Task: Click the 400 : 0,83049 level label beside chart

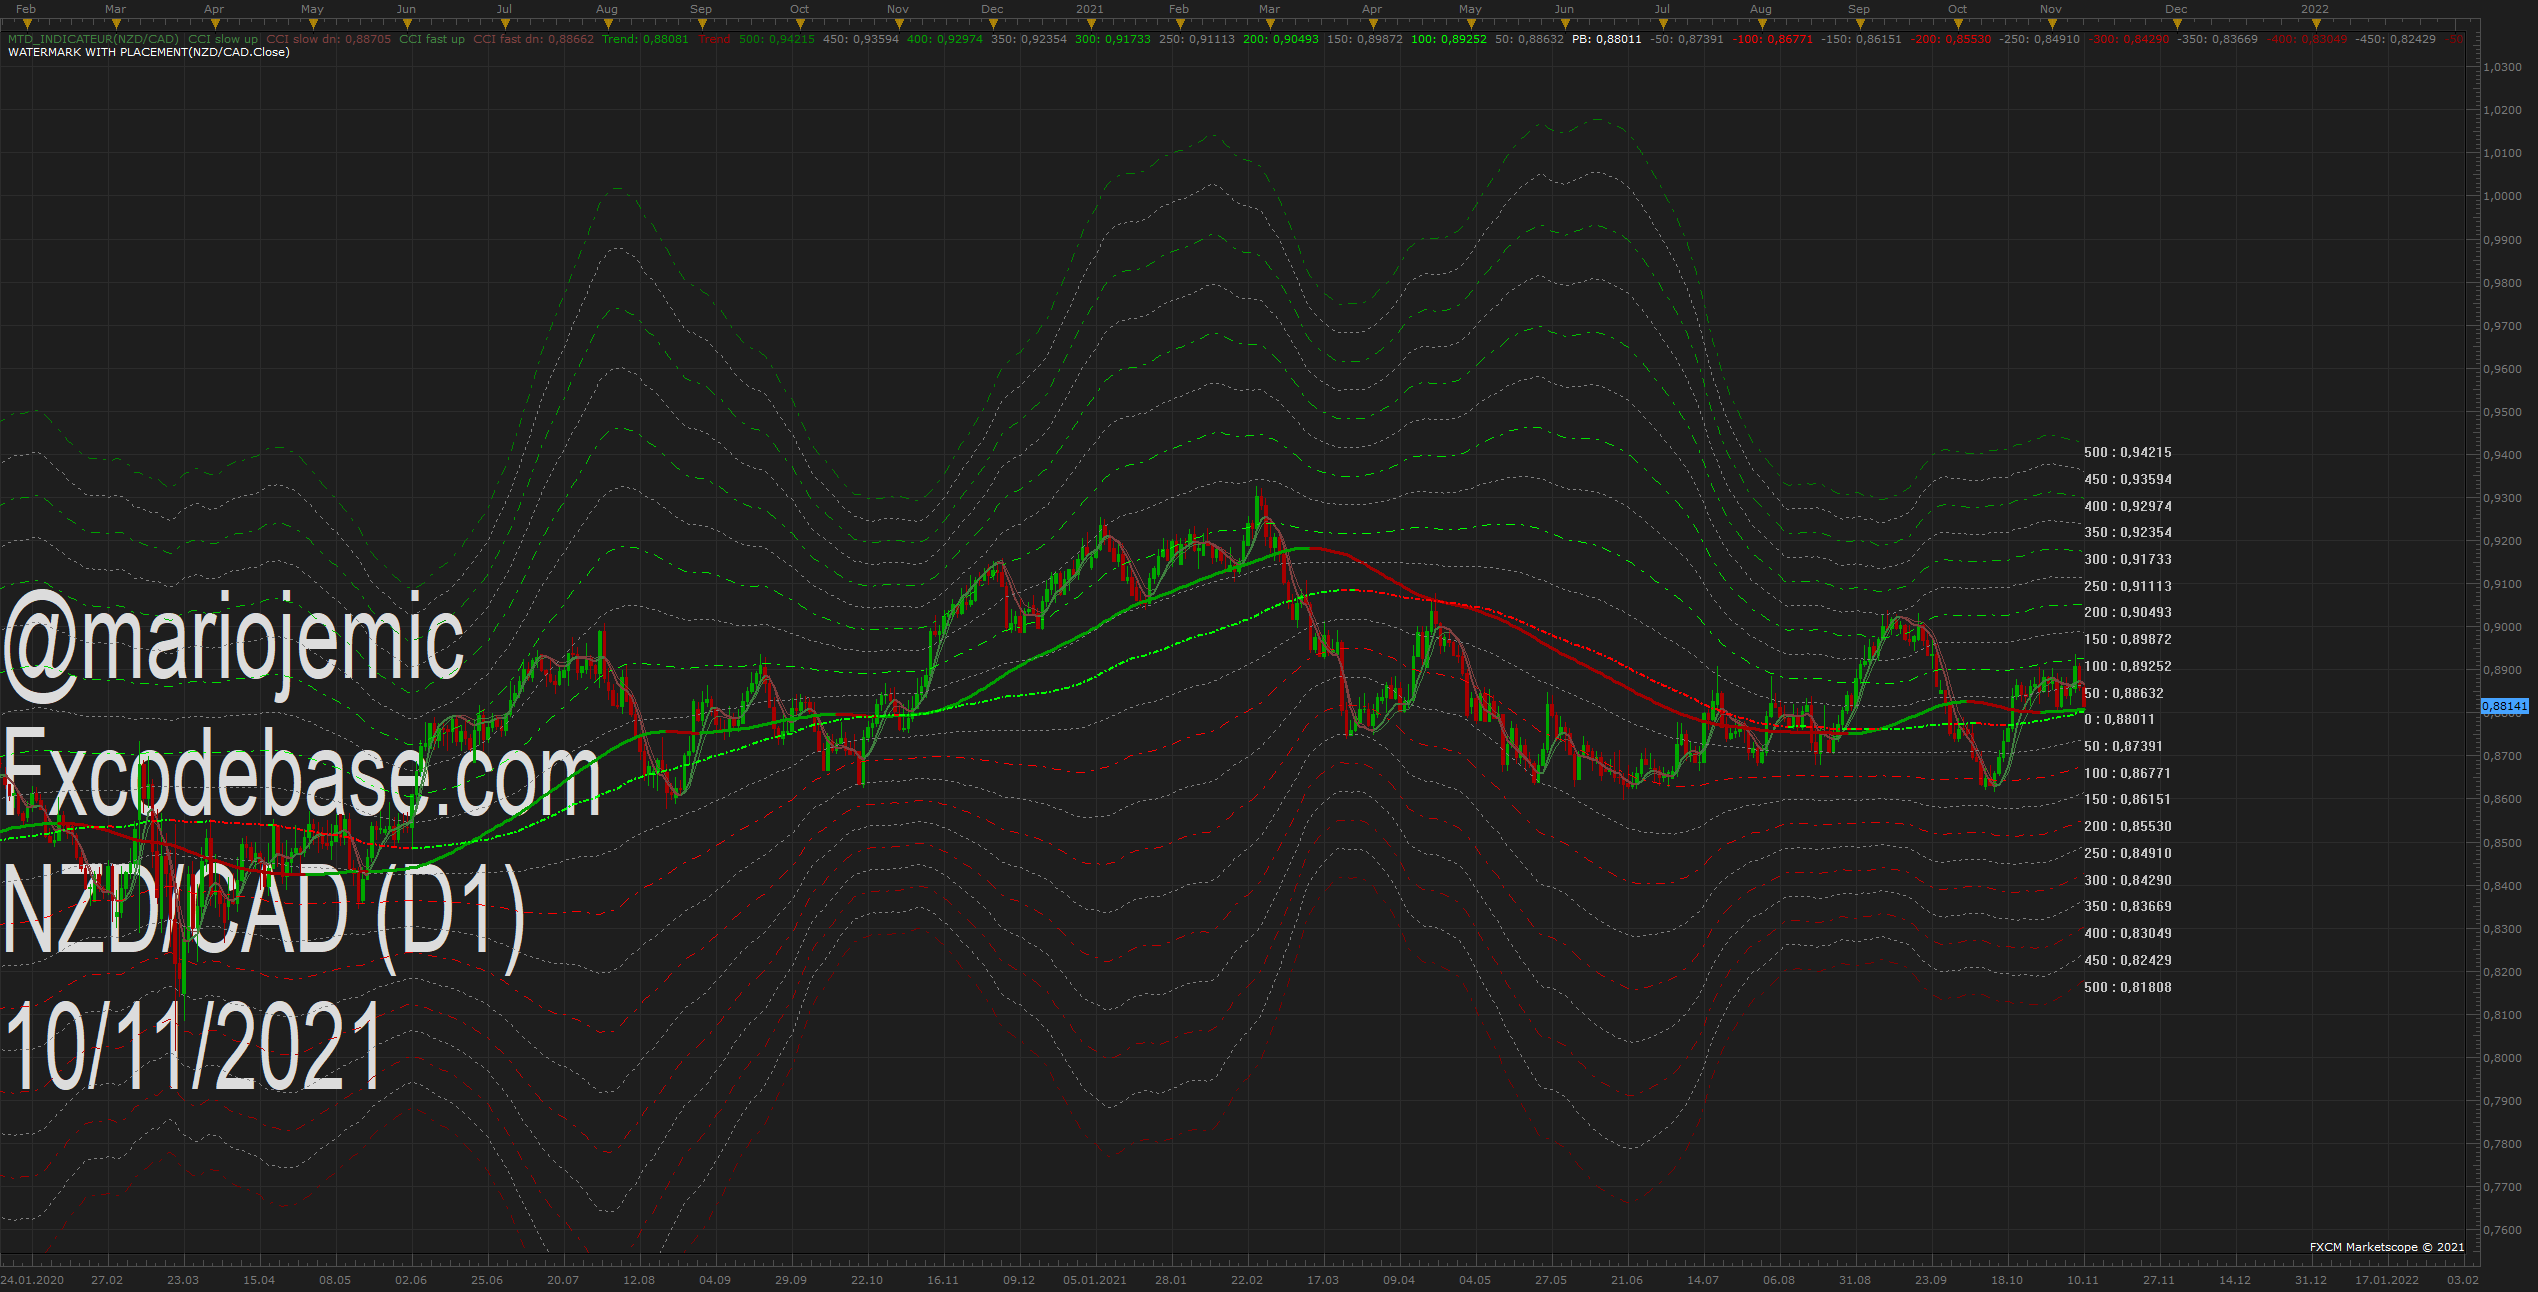Action: tap(2128, 934)
